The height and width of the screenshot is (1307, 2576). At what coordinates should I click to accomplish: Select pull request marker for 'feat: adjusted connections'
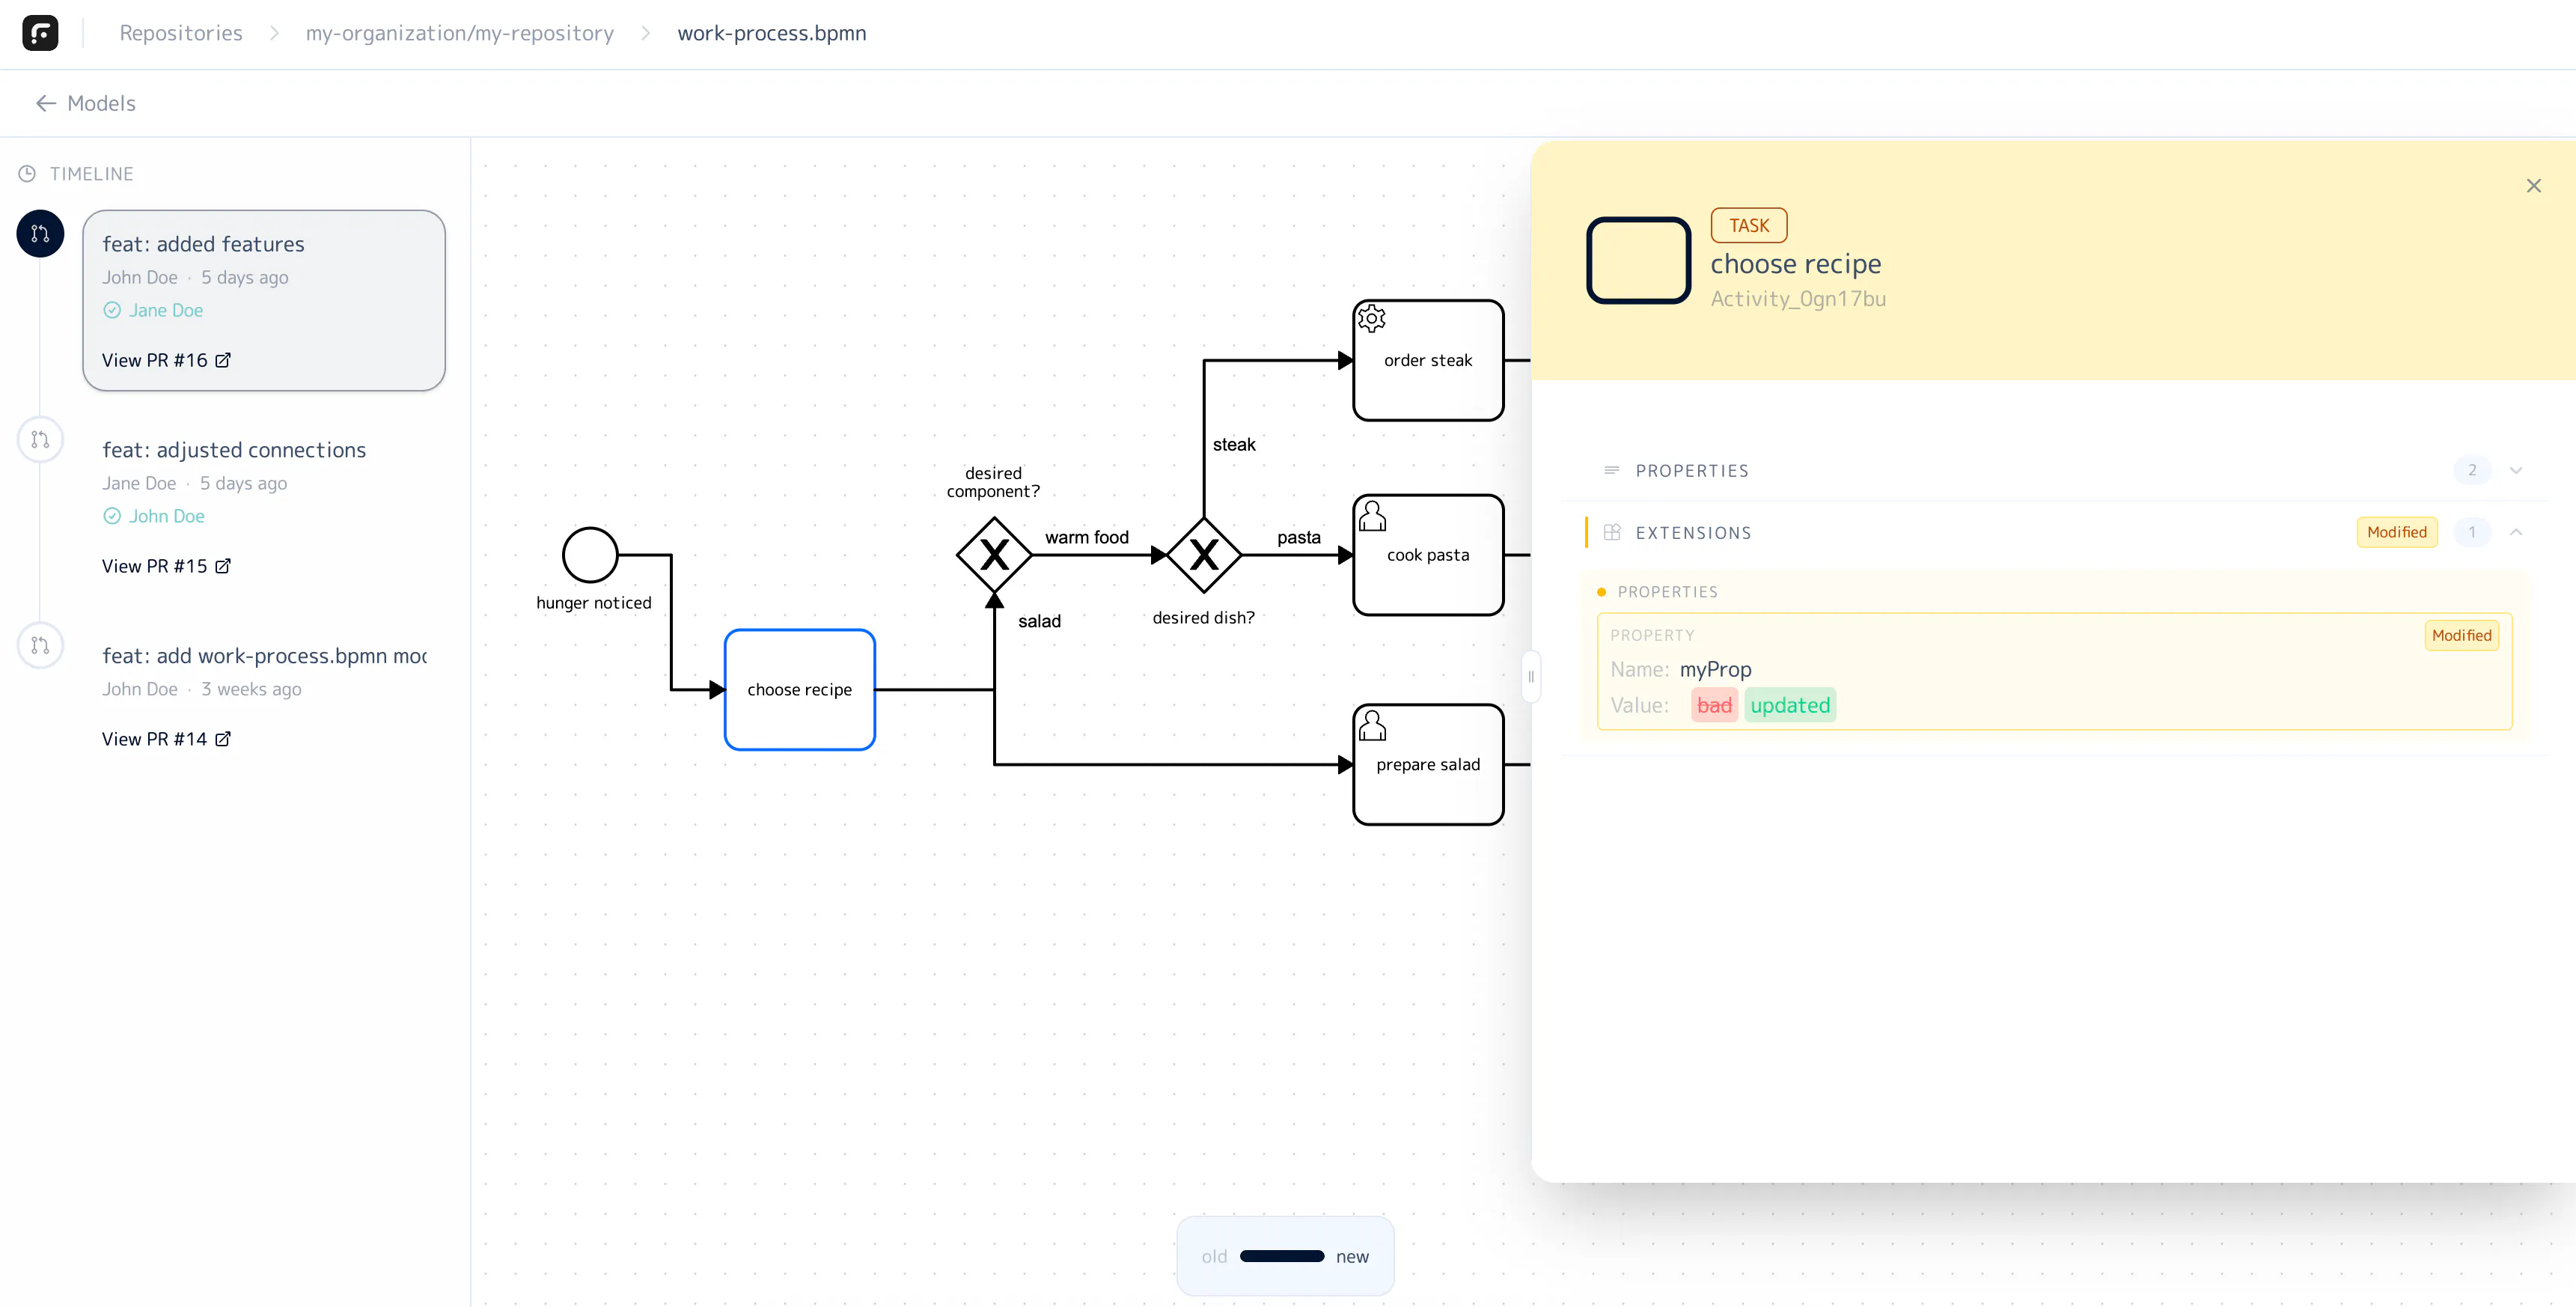(40, 440)
